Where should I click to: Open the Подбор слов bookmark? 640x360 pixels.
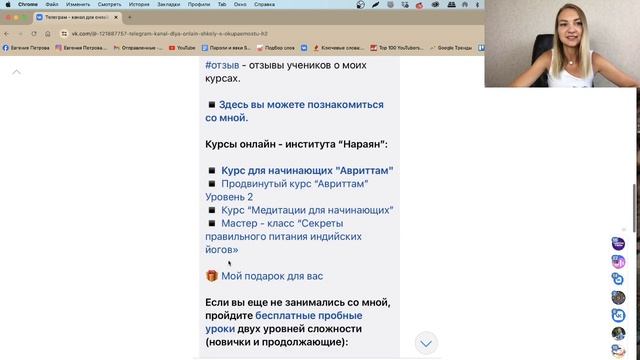[276, 48]
